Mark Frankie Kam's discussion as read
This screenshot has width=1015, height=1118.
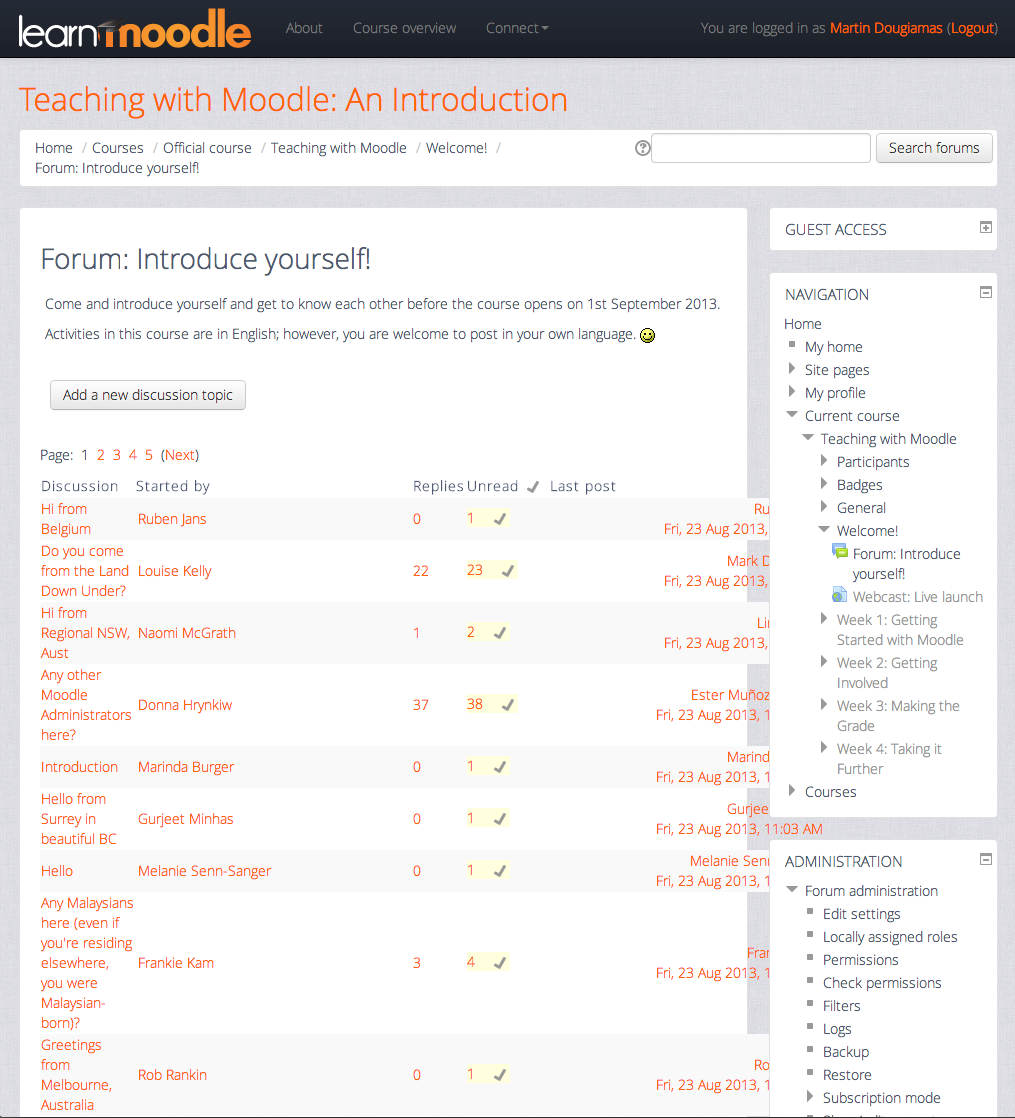[x=500, y=963]
